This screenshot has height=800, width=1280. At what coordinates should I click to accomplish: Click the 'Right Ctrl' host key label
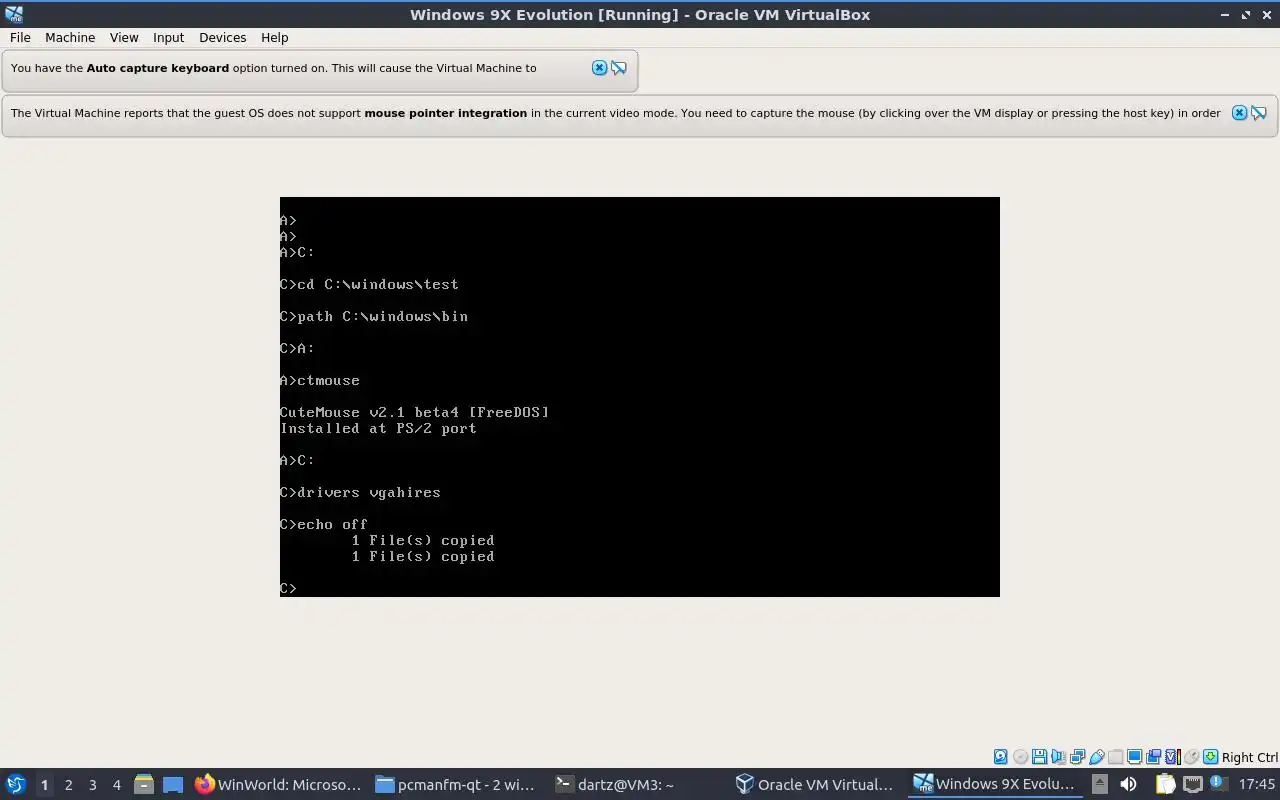tap(1249, 757)
